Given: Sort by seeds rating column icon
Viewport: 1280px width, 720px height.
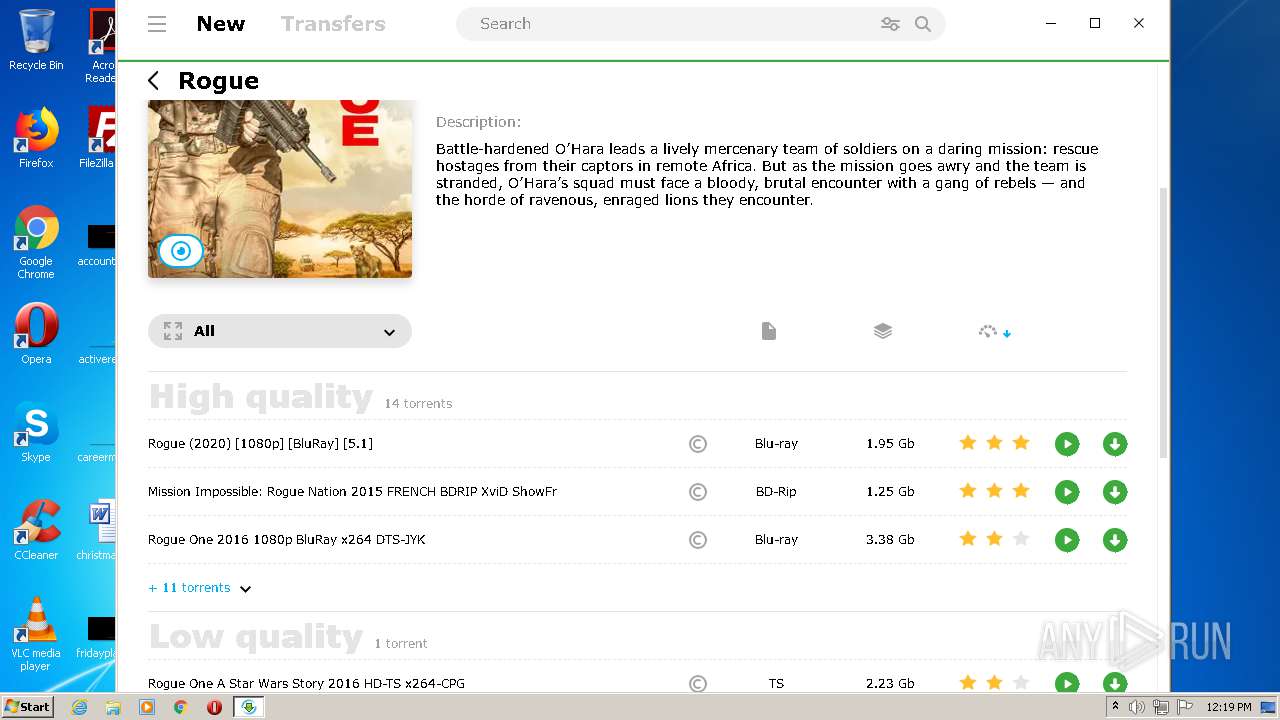Looking at the screenshot, I should [995, 332].
